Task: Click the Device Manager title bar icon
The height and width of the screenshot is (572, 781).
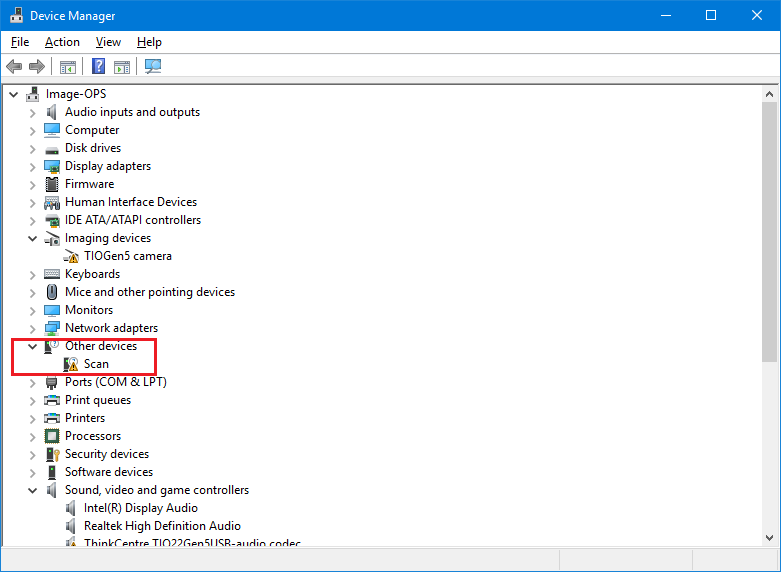Action: [x=16, y=15]
